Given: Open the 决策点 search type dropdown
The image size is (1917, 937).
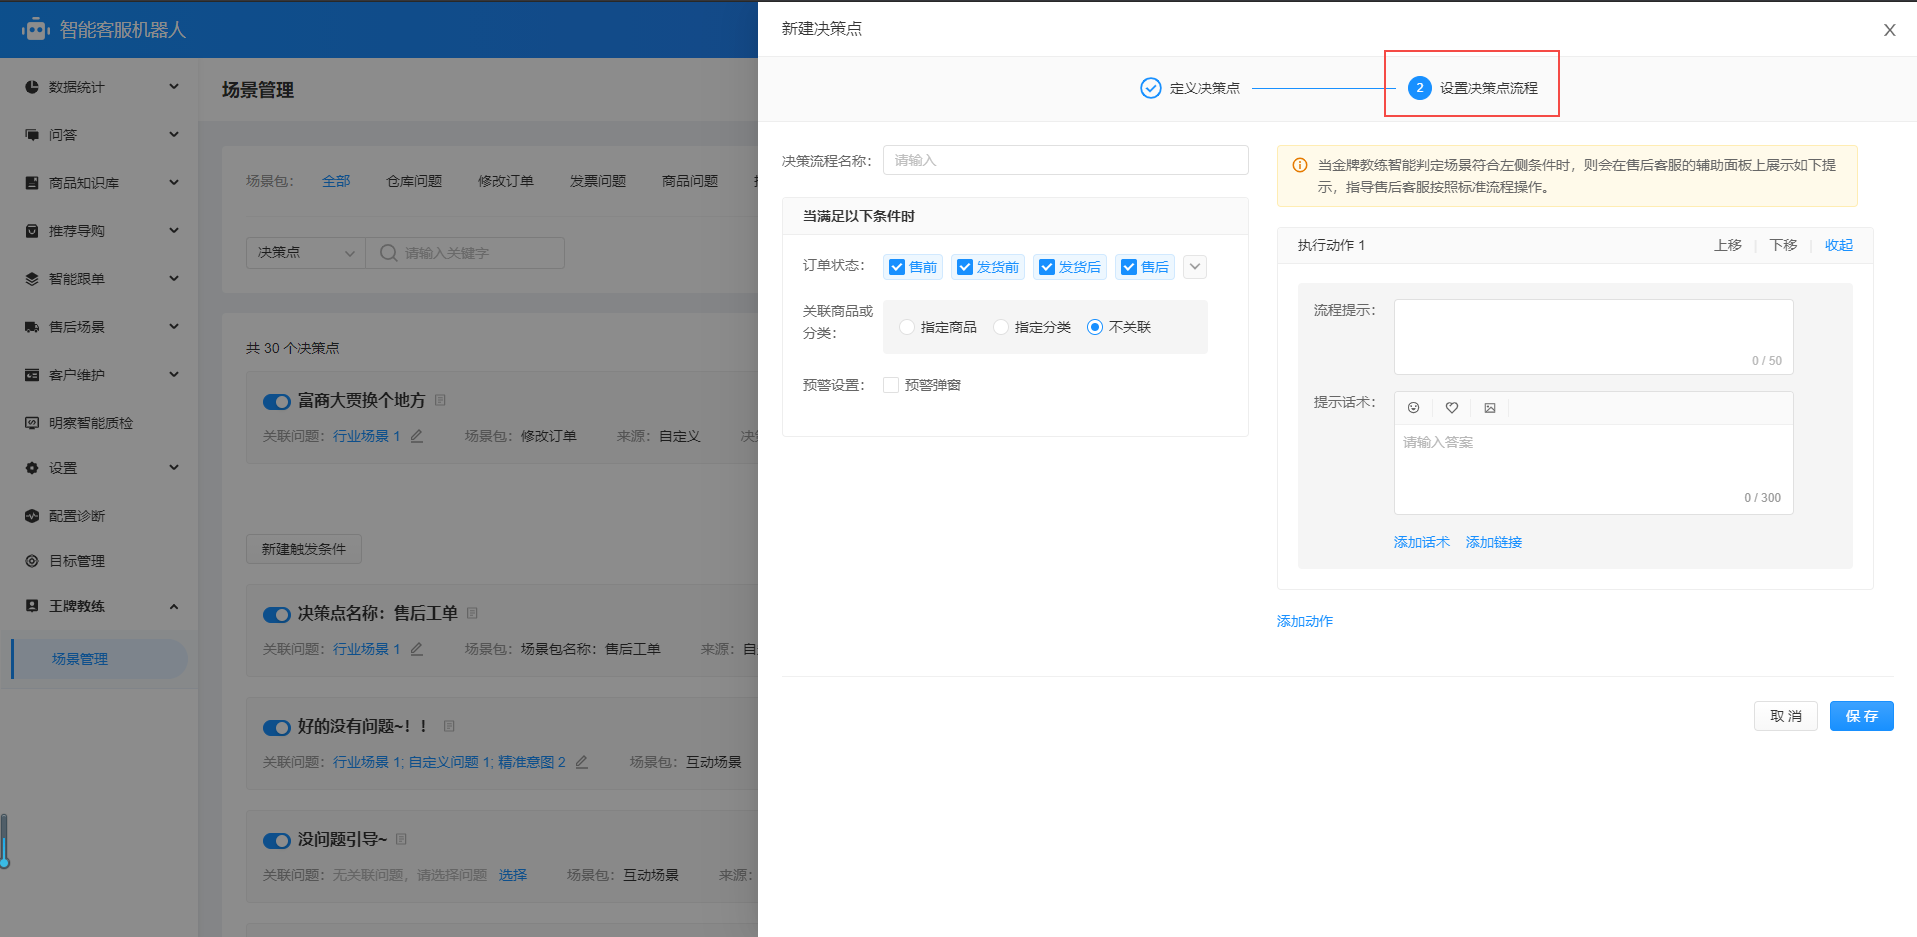Looking at the screenshot, I should (x=305, y=253).
